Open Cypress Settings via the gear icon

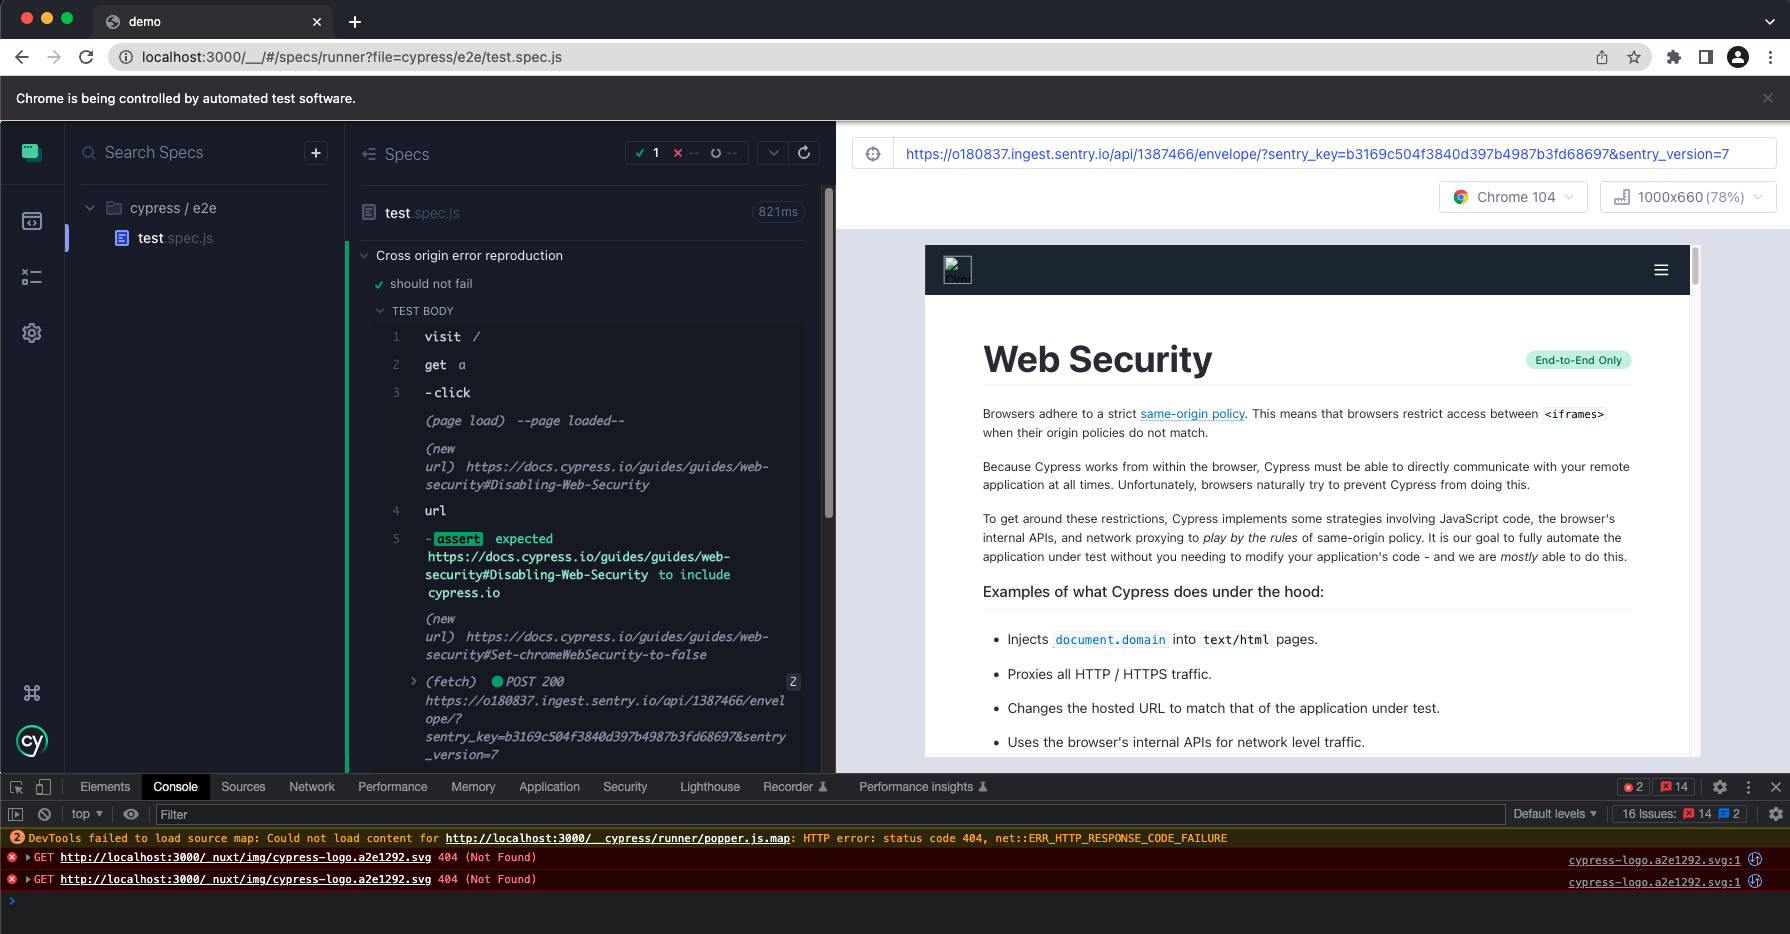32,333
